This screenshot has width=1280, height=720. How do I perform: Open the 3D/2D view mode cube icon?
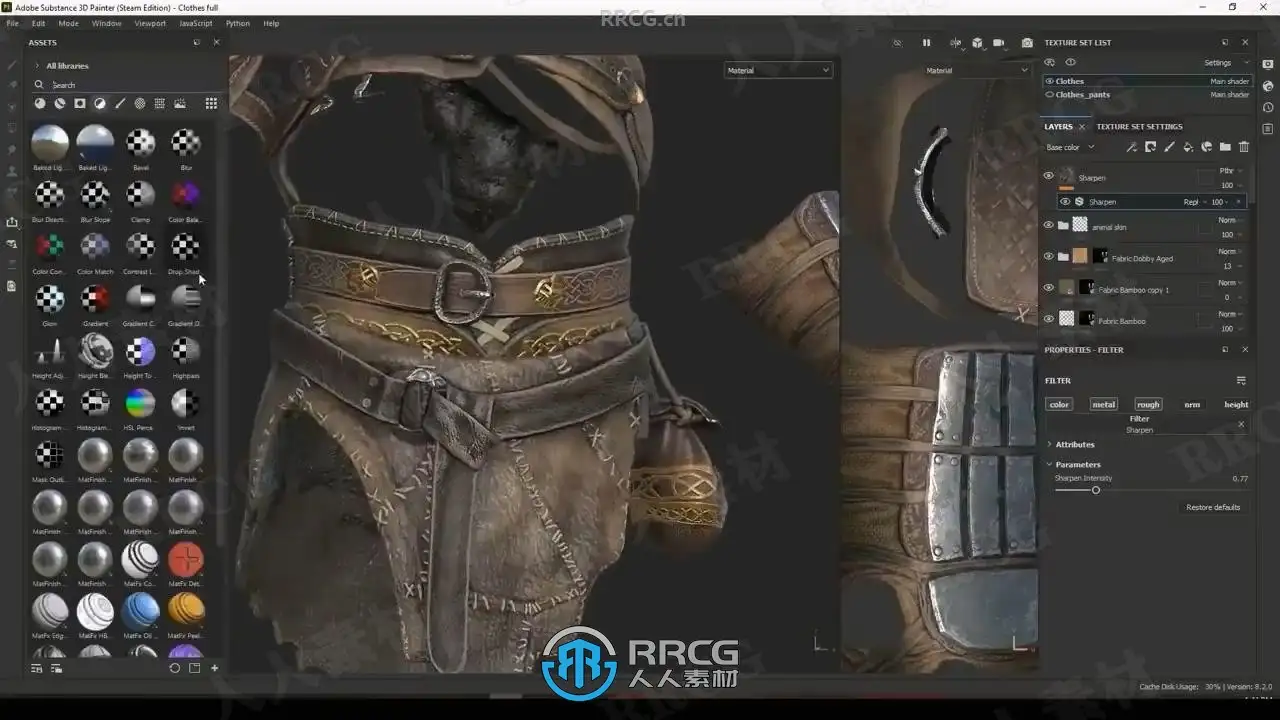point(977,43)
